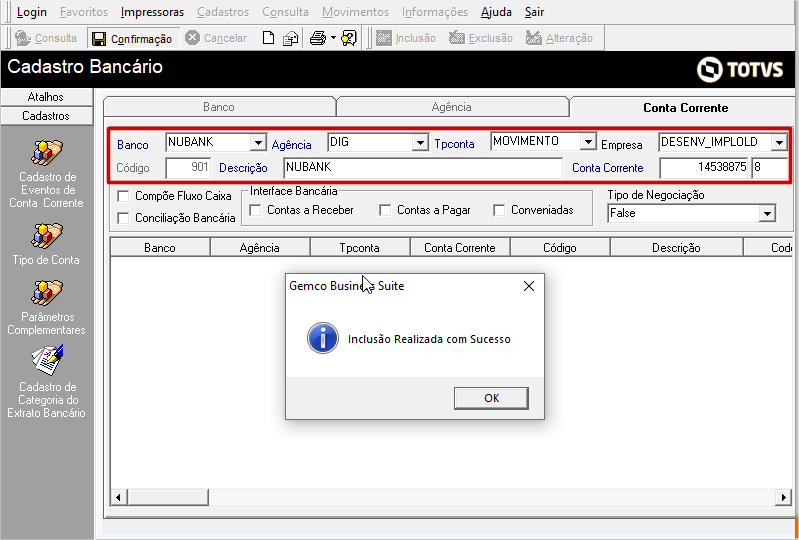Click the Conta Corrente number field 14538875
The width and height of the screenshot is (799, 540).
point(704,168)
